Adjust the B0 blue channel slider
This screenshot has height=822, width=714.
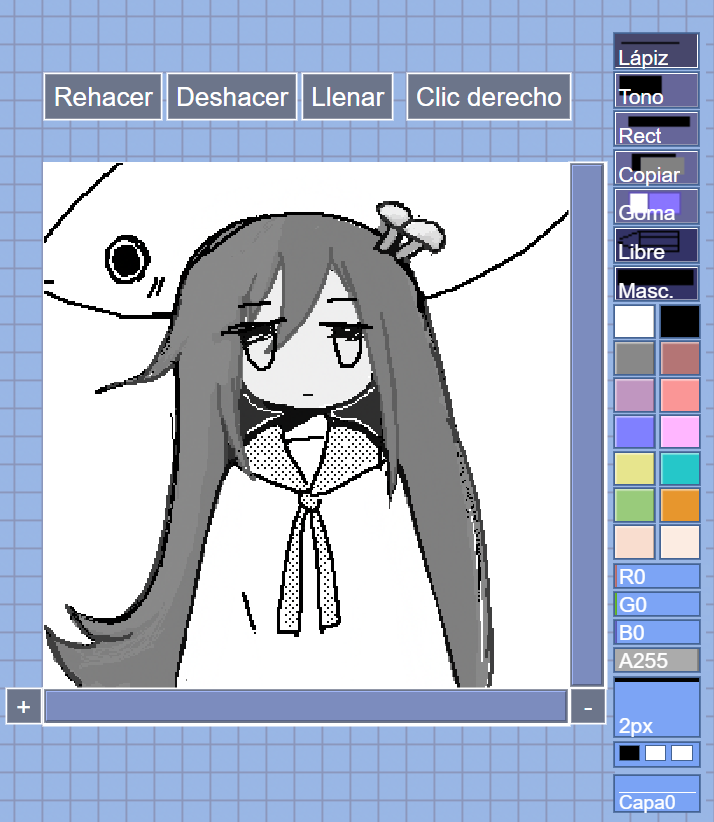(657, 632)
